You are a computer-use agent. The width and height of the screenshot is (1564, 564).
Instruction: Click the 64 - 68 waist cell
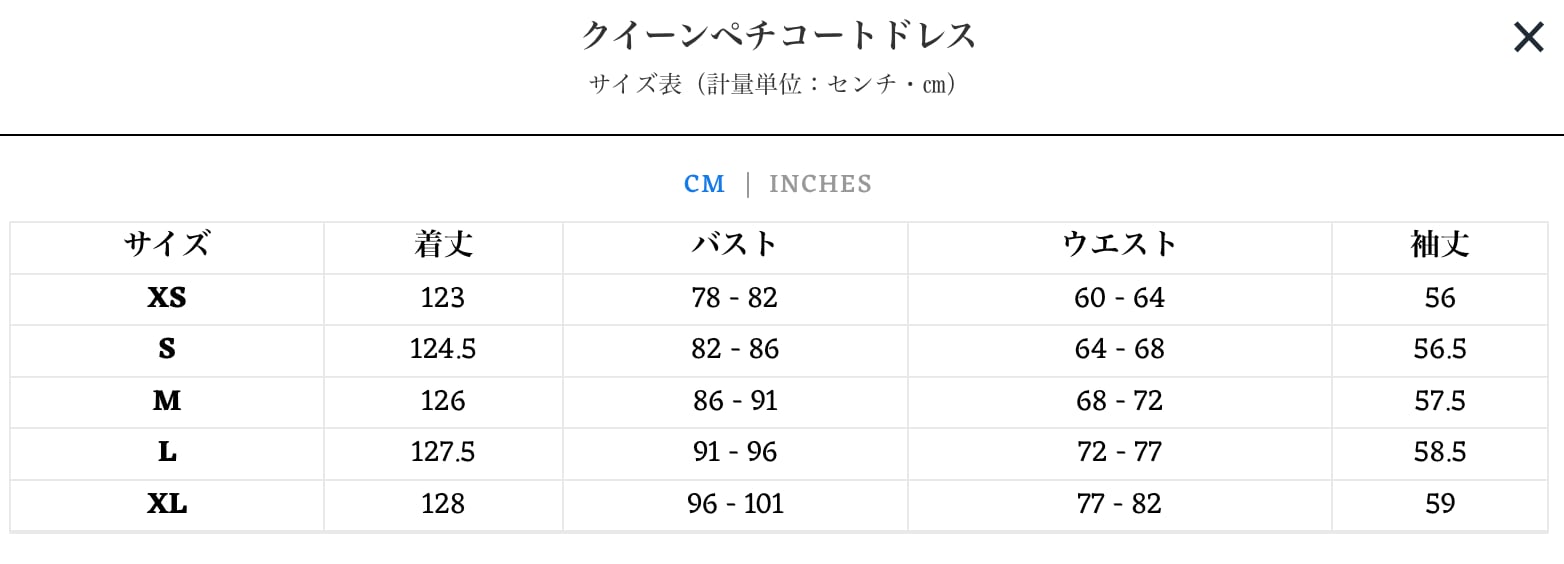(1119, 349)
